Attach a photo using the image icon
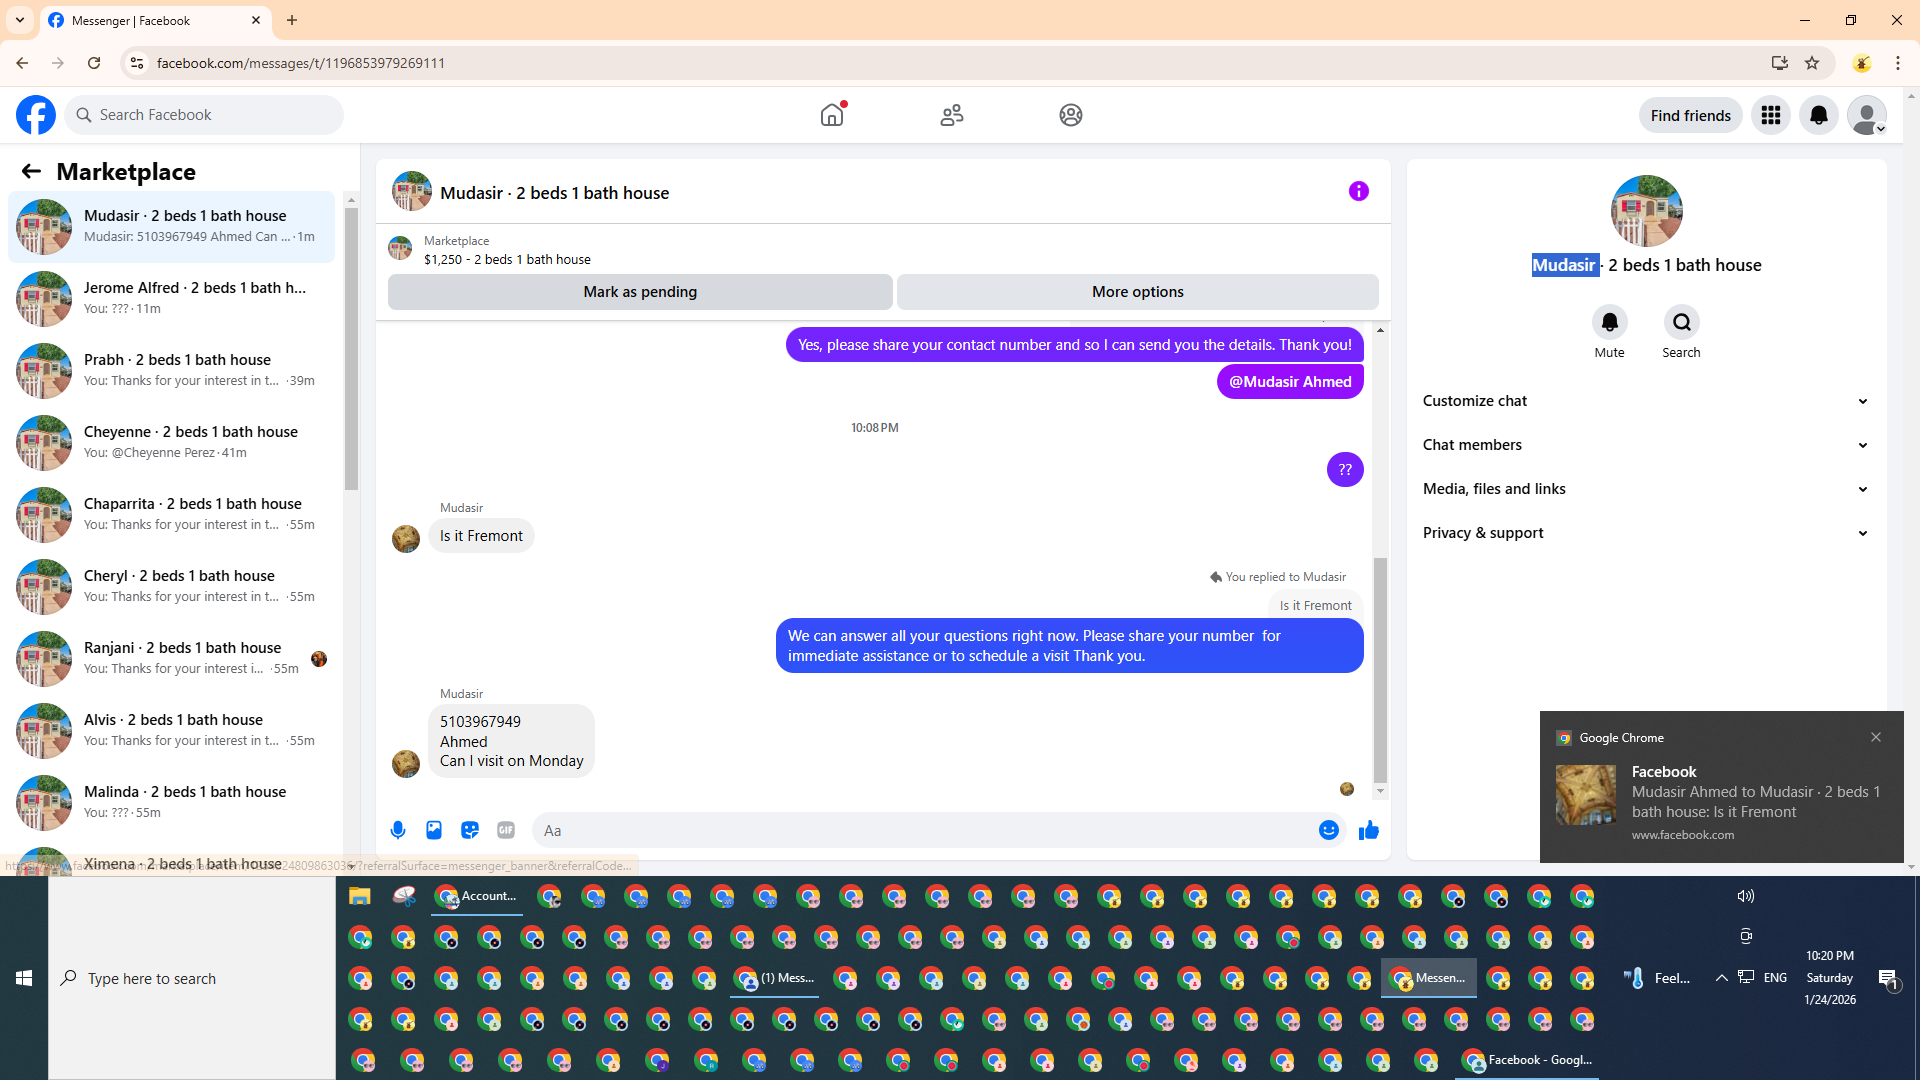 [x=434, y=830]
